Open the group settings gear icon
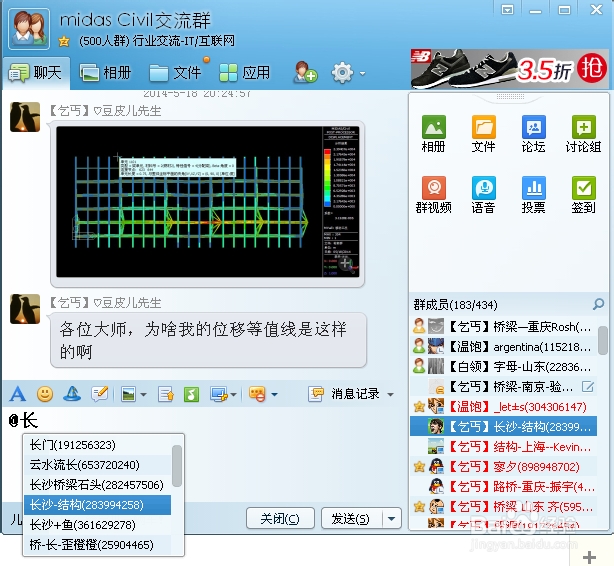The image size is (614, 566). pyautogui.click(x=342, y=73)
